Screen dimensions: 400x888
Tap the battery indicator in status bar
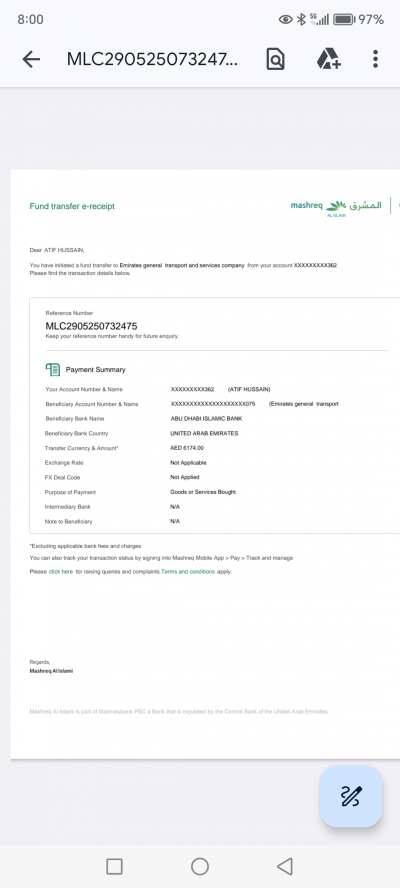(x=344, y=19)
